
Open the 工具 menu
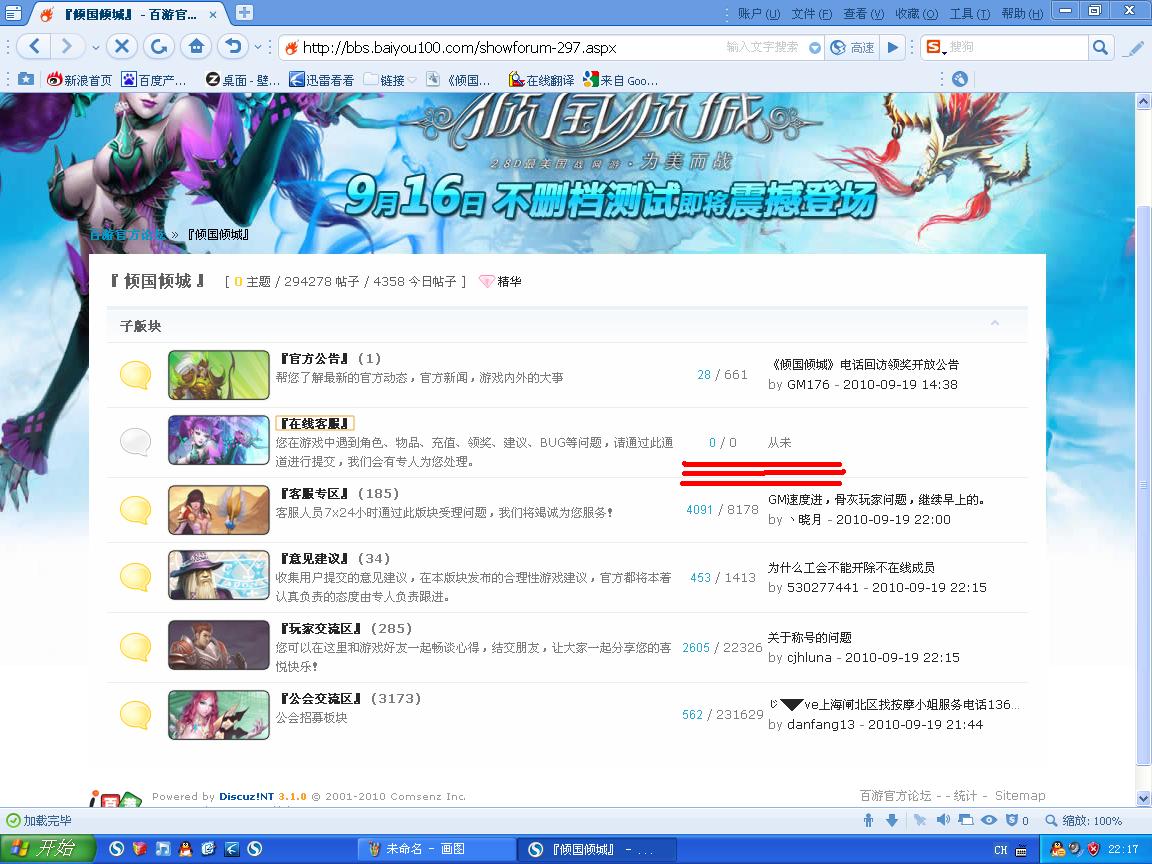(x=968, y=14)
